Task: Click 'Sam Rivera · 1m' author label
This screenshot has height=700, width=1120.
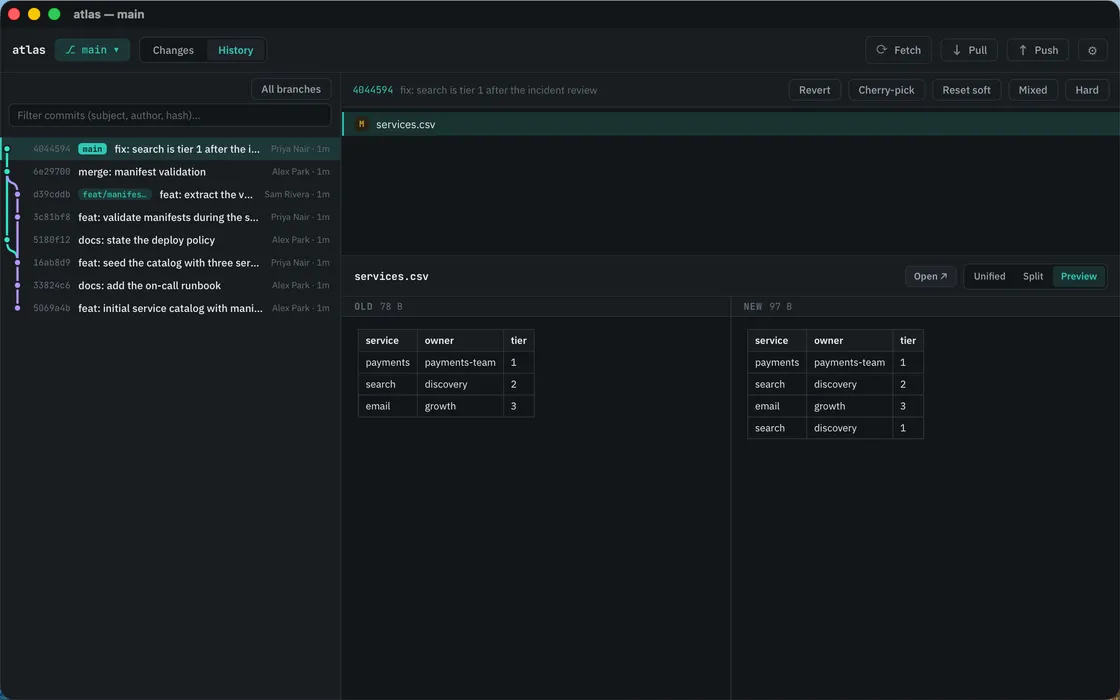Action: click(x=296, y=194)
